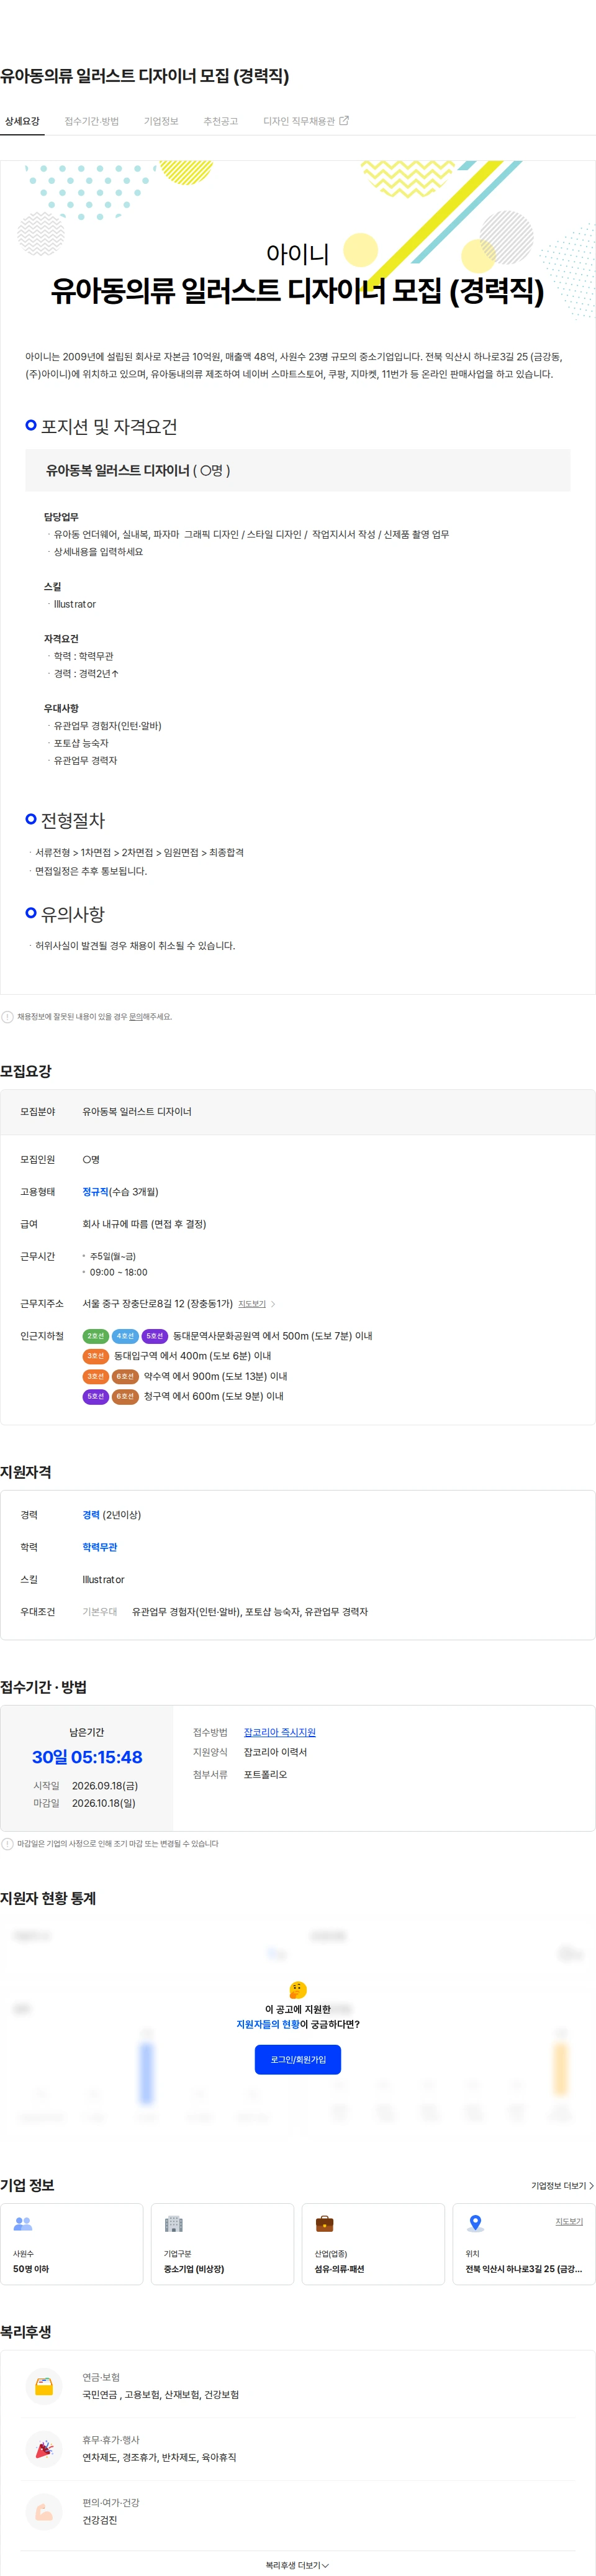Click the green 2호선 badge for 동대문역사문화공원역

[96, 1336]
